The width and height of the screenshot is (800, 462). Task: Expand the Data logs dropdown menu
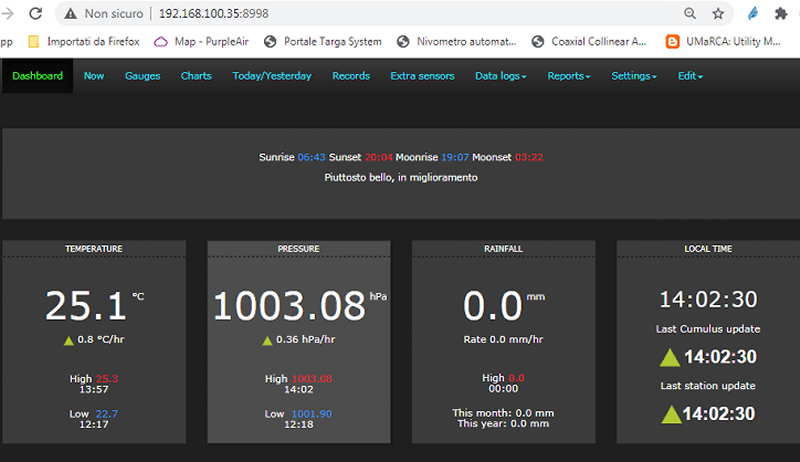click(501, 76)
